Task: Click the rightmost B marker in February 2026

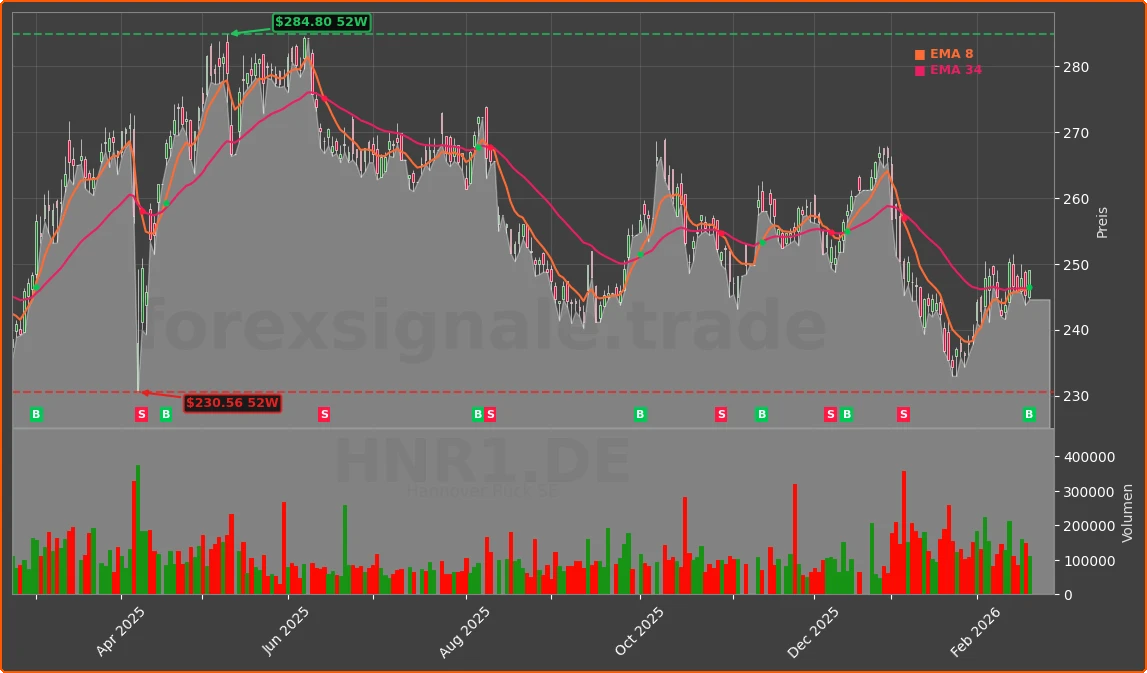Action: (x=1029, y=415)
